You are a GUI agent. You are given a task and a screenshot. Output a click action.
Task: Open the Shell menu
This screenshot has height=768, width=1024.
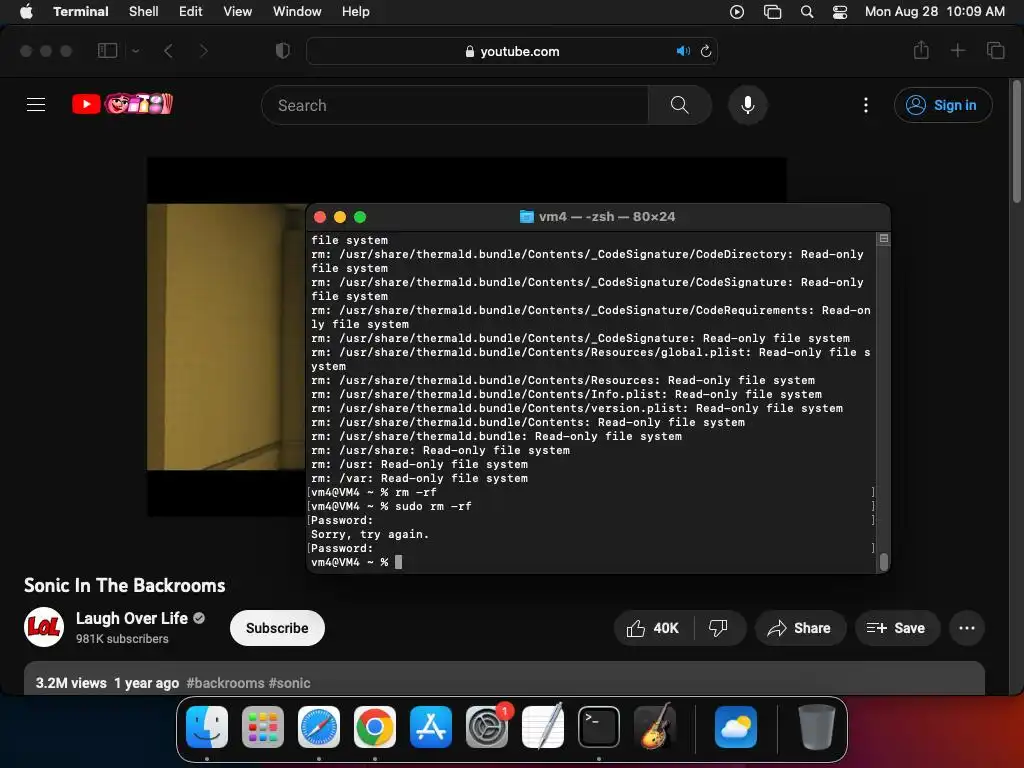click(x=144, y=12)
